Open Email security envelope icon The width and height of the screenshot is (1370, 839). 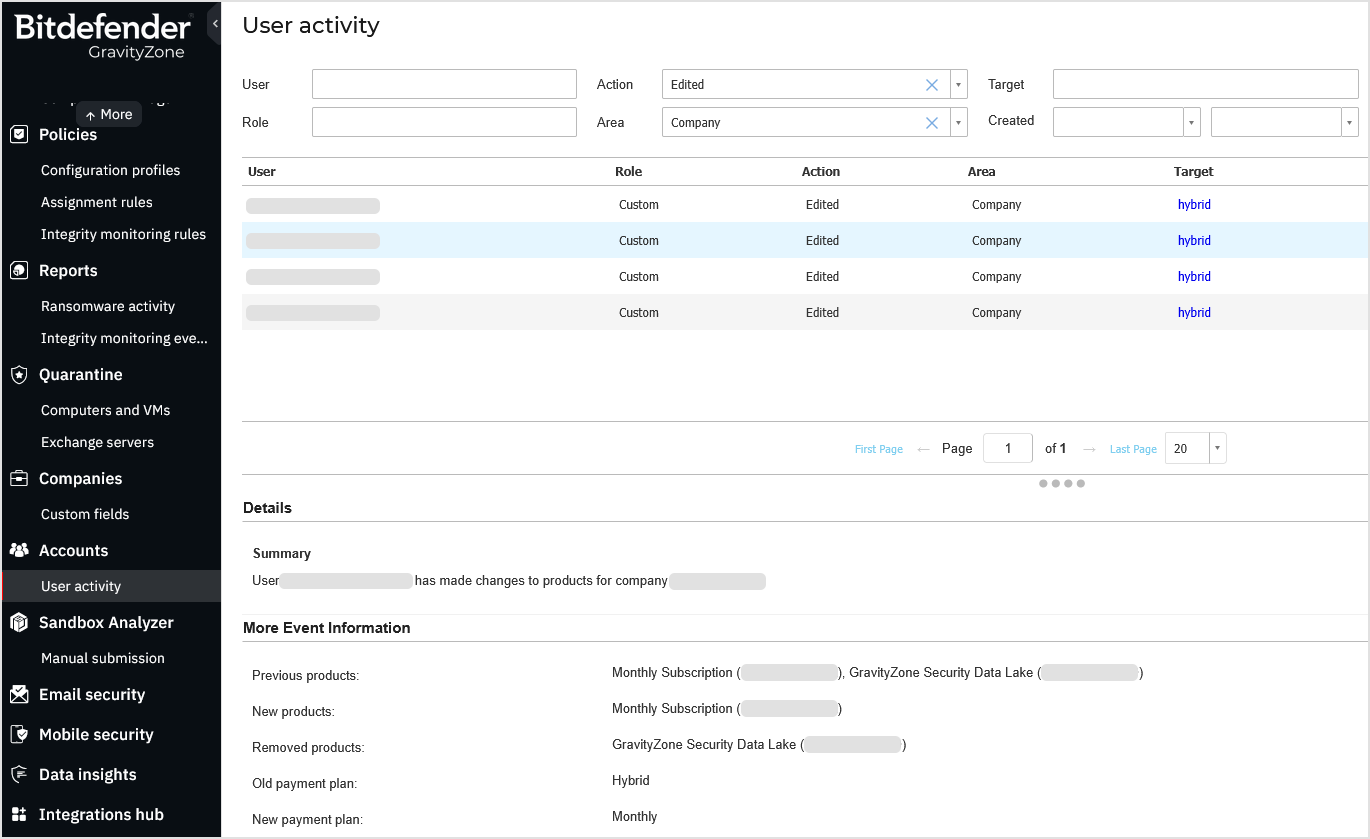[x=21, y=694]
